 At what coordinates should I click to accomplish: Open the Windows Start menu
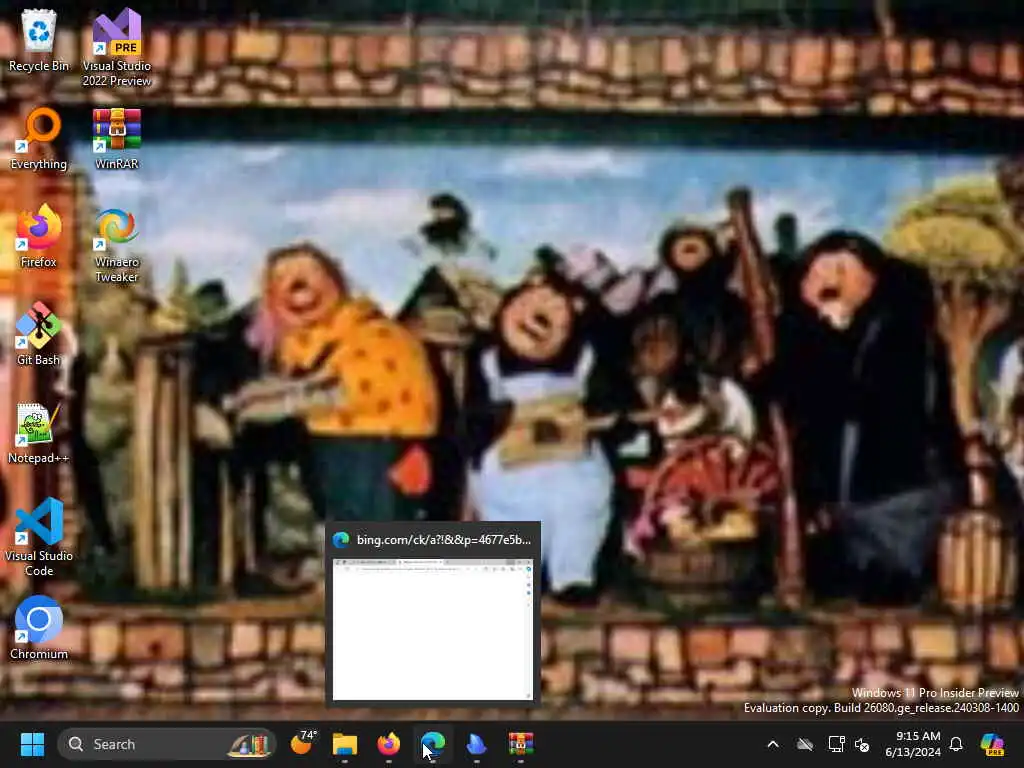tap(32, 744)
